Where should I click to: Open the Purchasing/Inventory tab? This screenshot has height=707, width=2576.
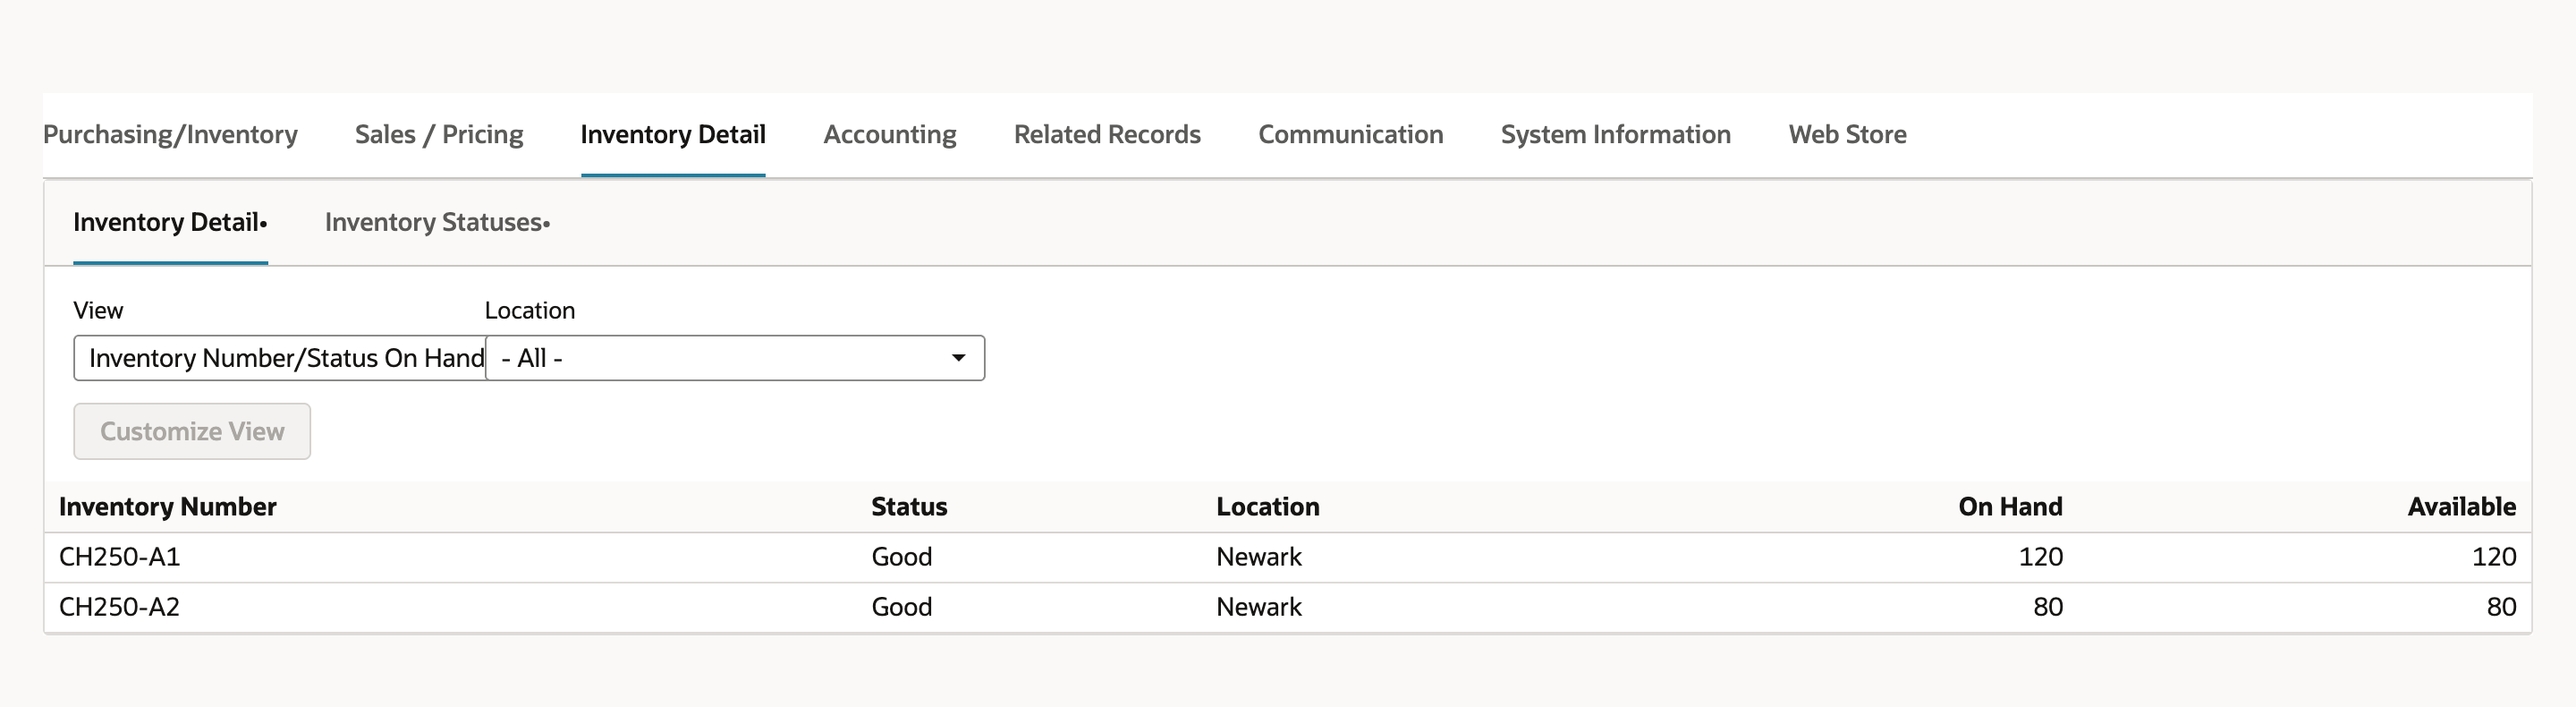coord(170,134)
